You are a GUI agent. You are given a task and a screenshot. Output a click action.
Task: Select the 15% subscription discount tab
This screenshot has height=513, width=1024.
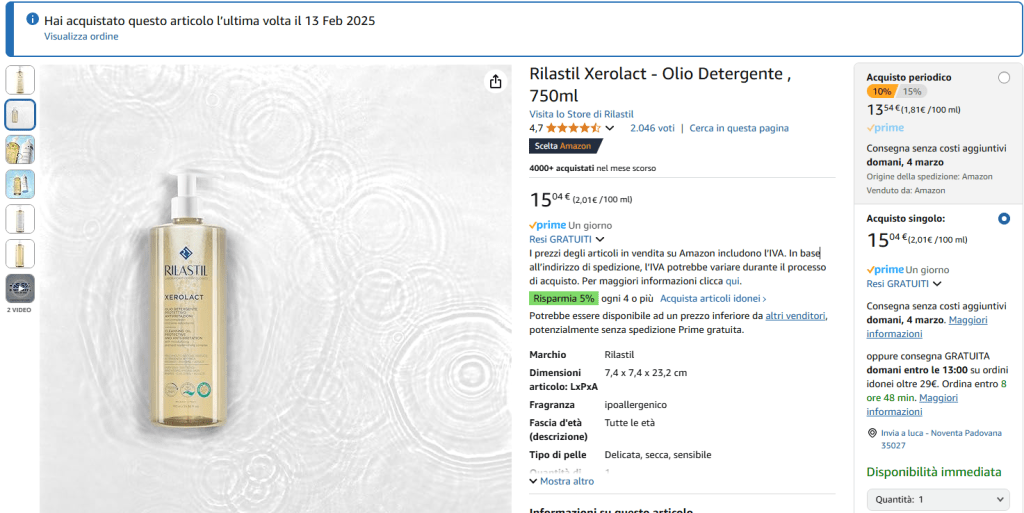coord(912,92)
